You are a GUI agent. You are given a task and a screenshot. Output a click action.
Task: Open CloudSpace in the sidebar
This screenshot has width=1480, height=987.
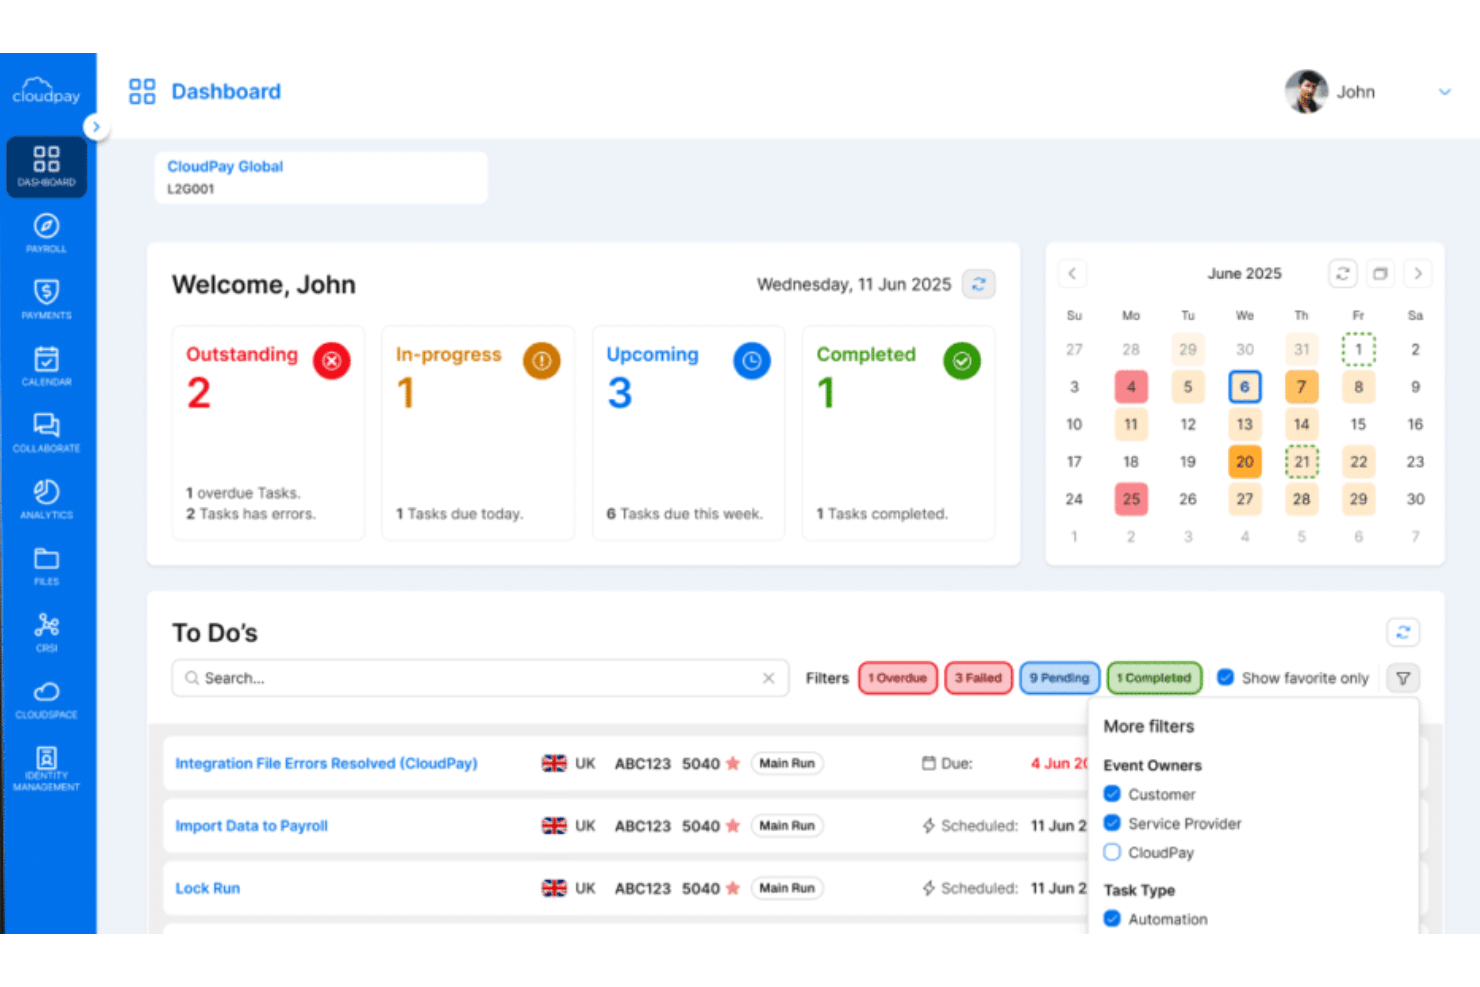pos(46,699)
